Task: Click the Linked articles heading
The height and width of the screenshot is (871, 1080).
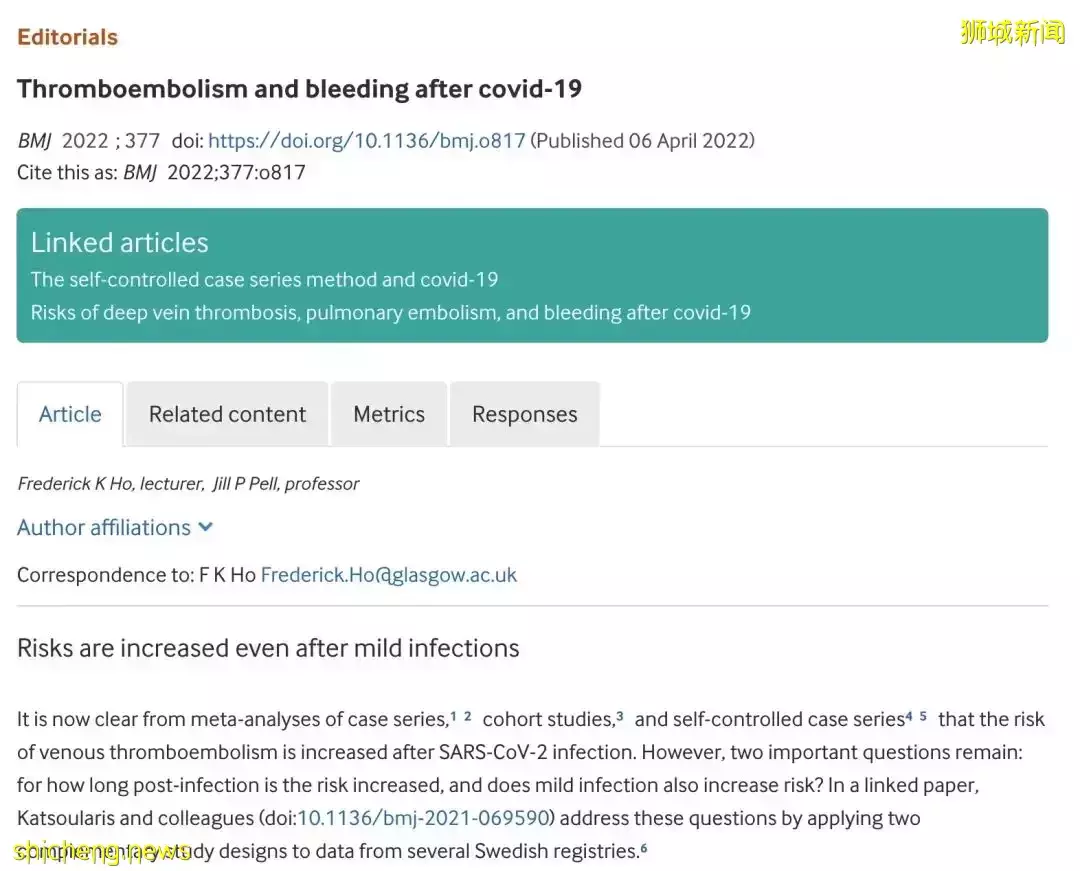Action: coord(120,243)
